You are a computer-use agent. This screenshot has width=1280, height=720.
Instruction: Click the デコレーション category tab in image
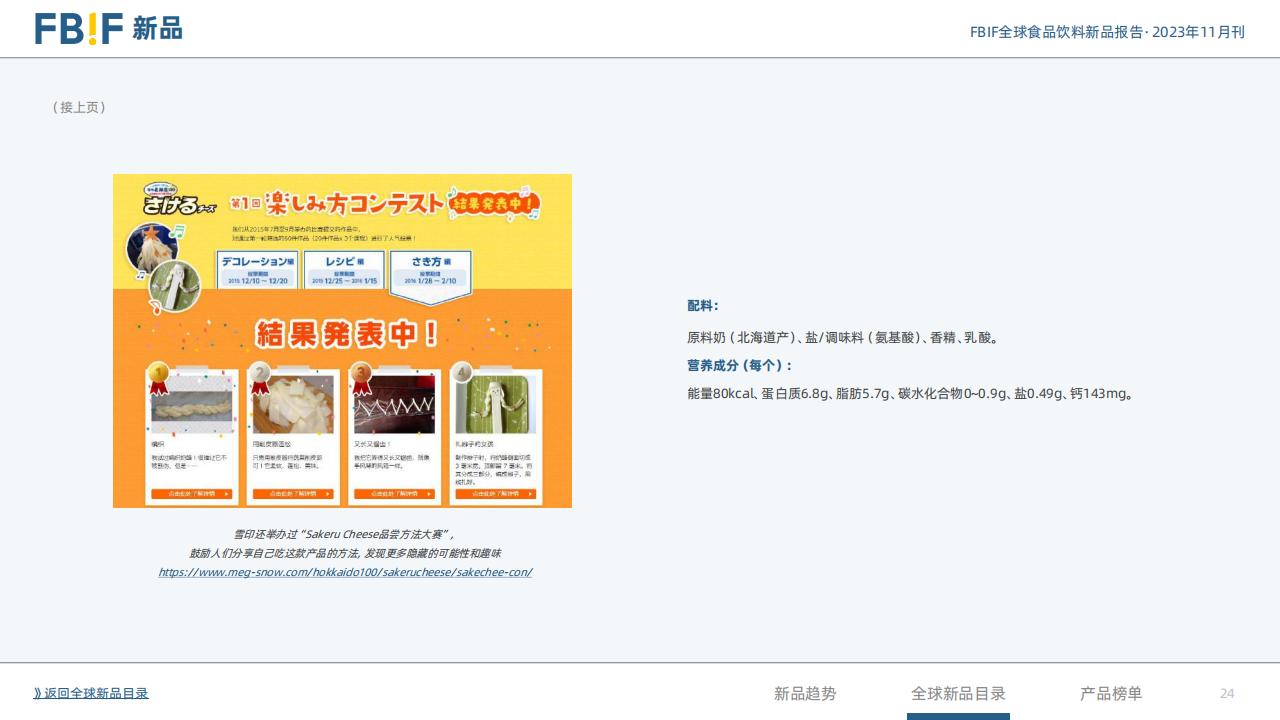(x=257, y=270)
